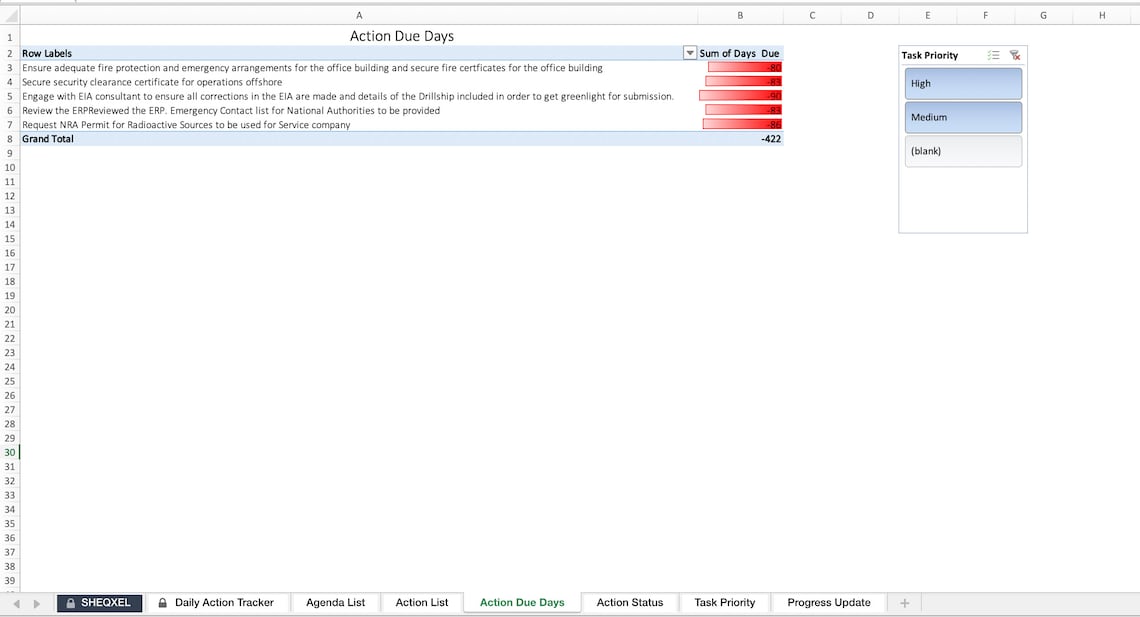Image resolution: width=1140 pixels, height=617 pixels.
Task: Enable multi-select in the Task Priority slicer
Action: (993, 55)
